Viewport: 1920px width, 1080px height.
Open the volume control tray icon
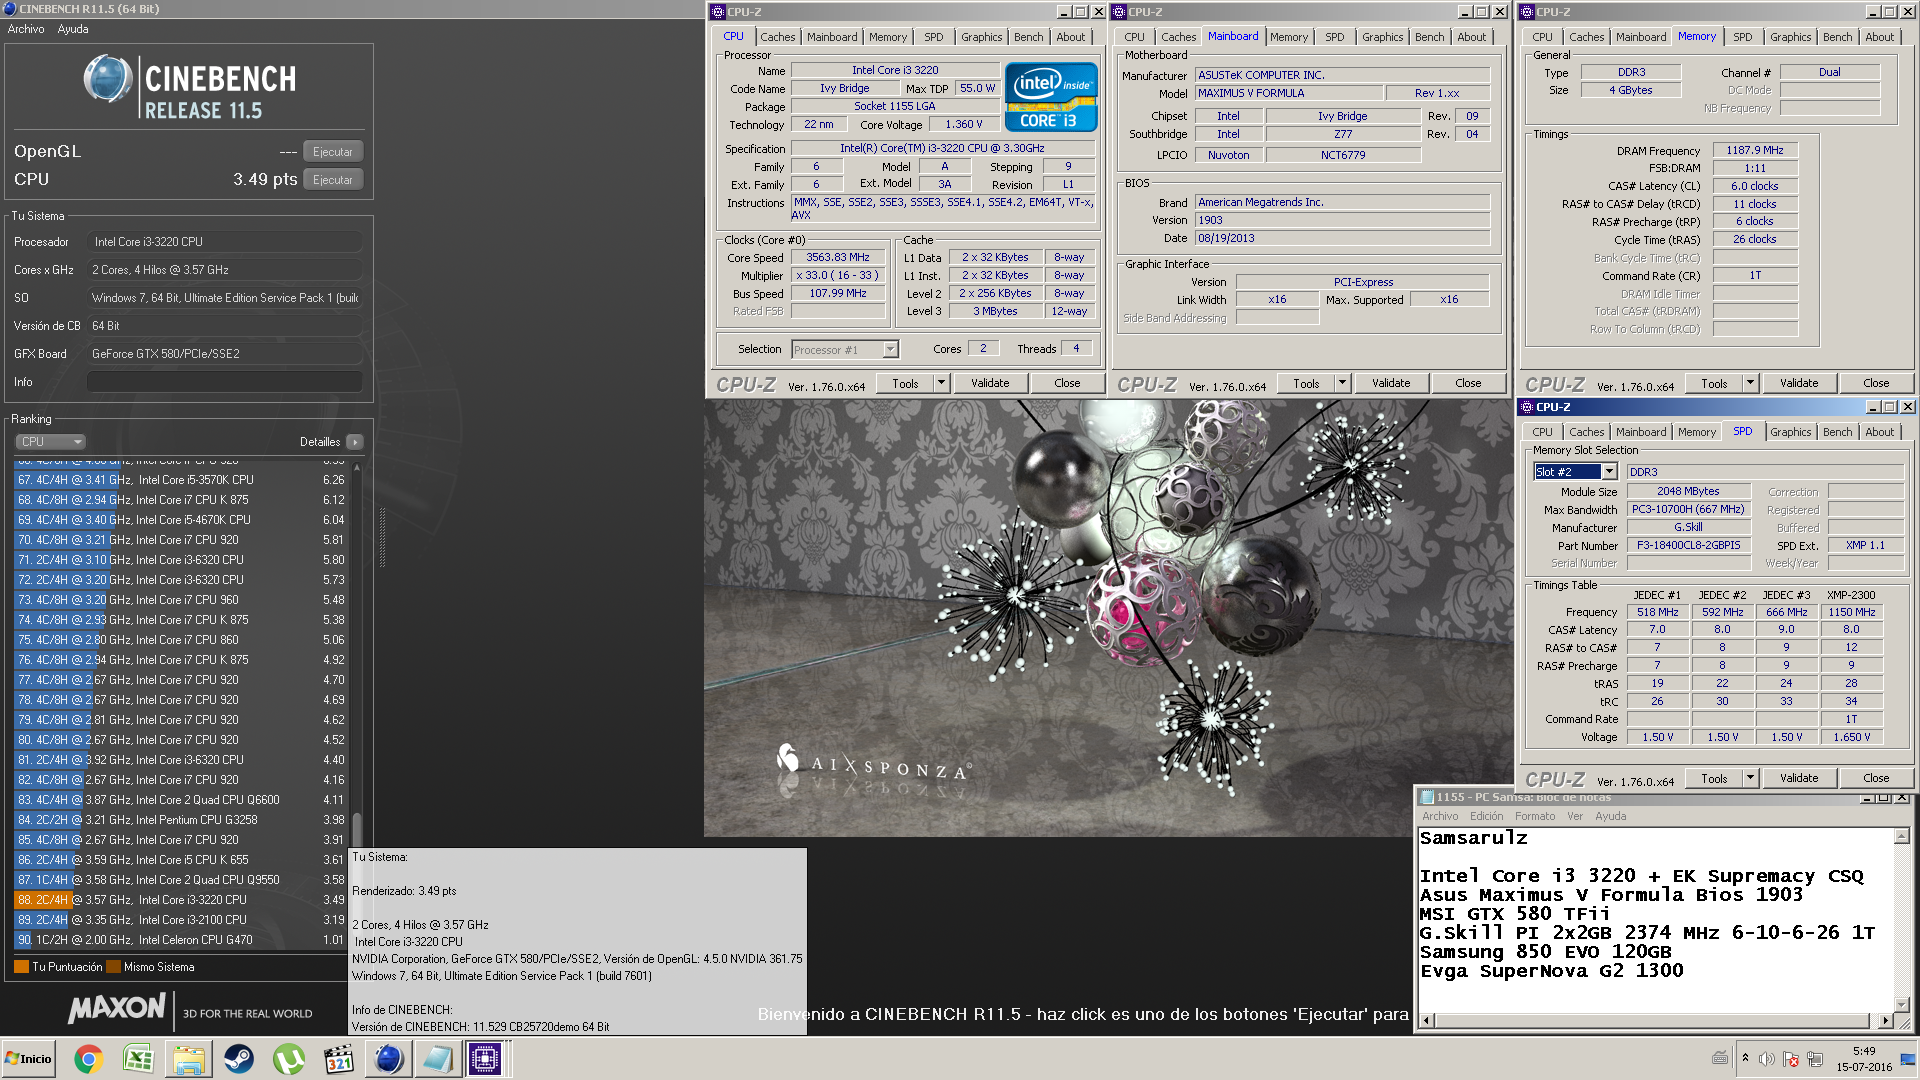pyautogui.click(x=1767, y=1059)
